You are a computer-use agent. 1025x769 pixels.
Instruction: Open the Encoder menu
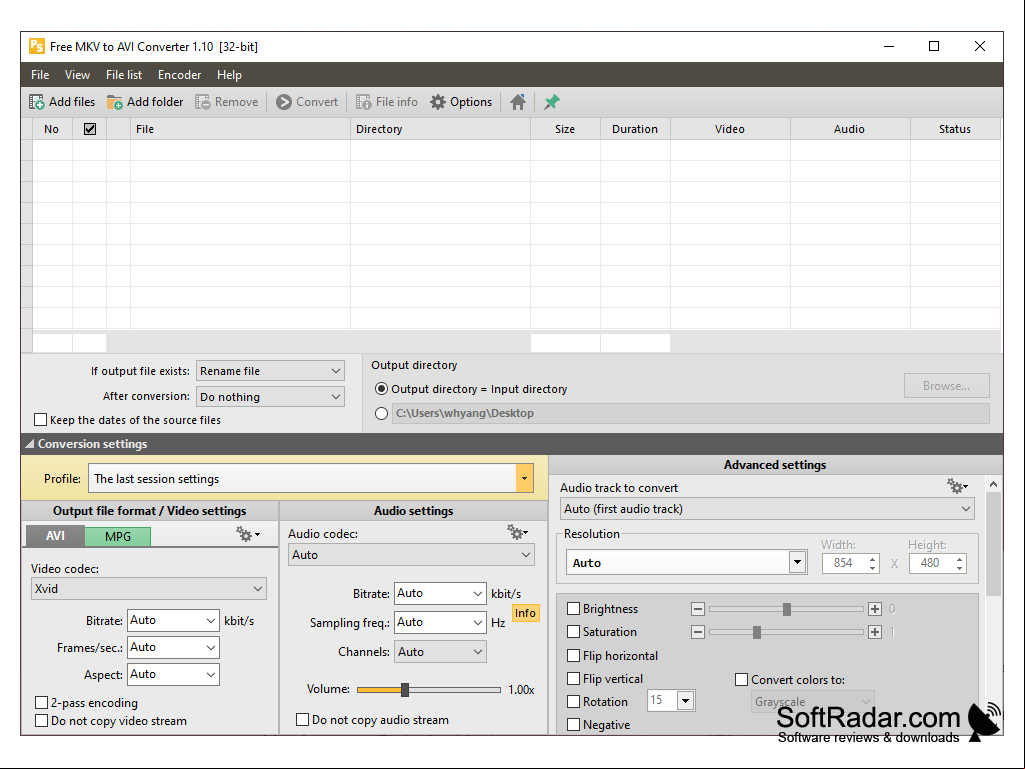click(179, 75)
